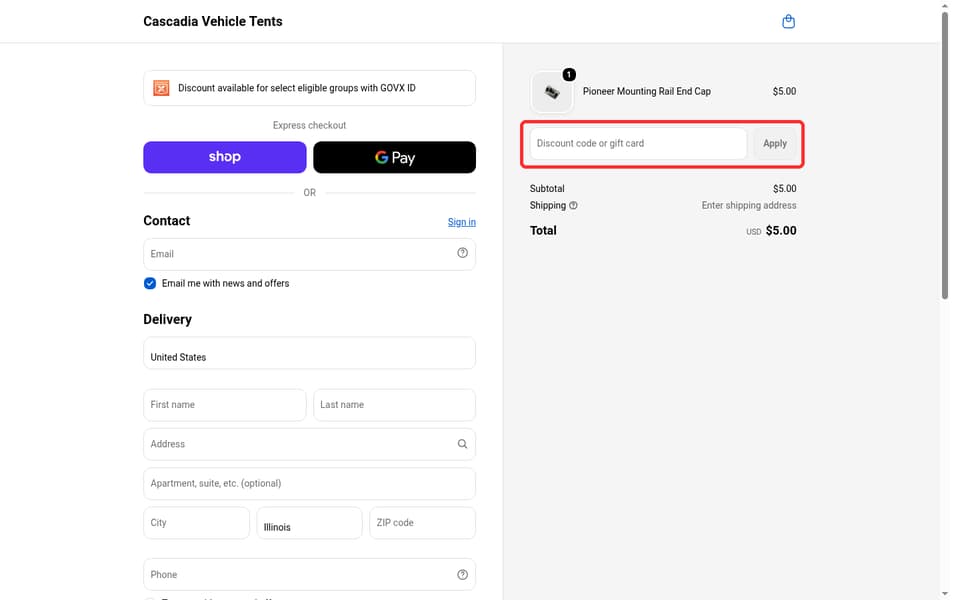Click the item quantity badge showing 1

coord(569,75)
